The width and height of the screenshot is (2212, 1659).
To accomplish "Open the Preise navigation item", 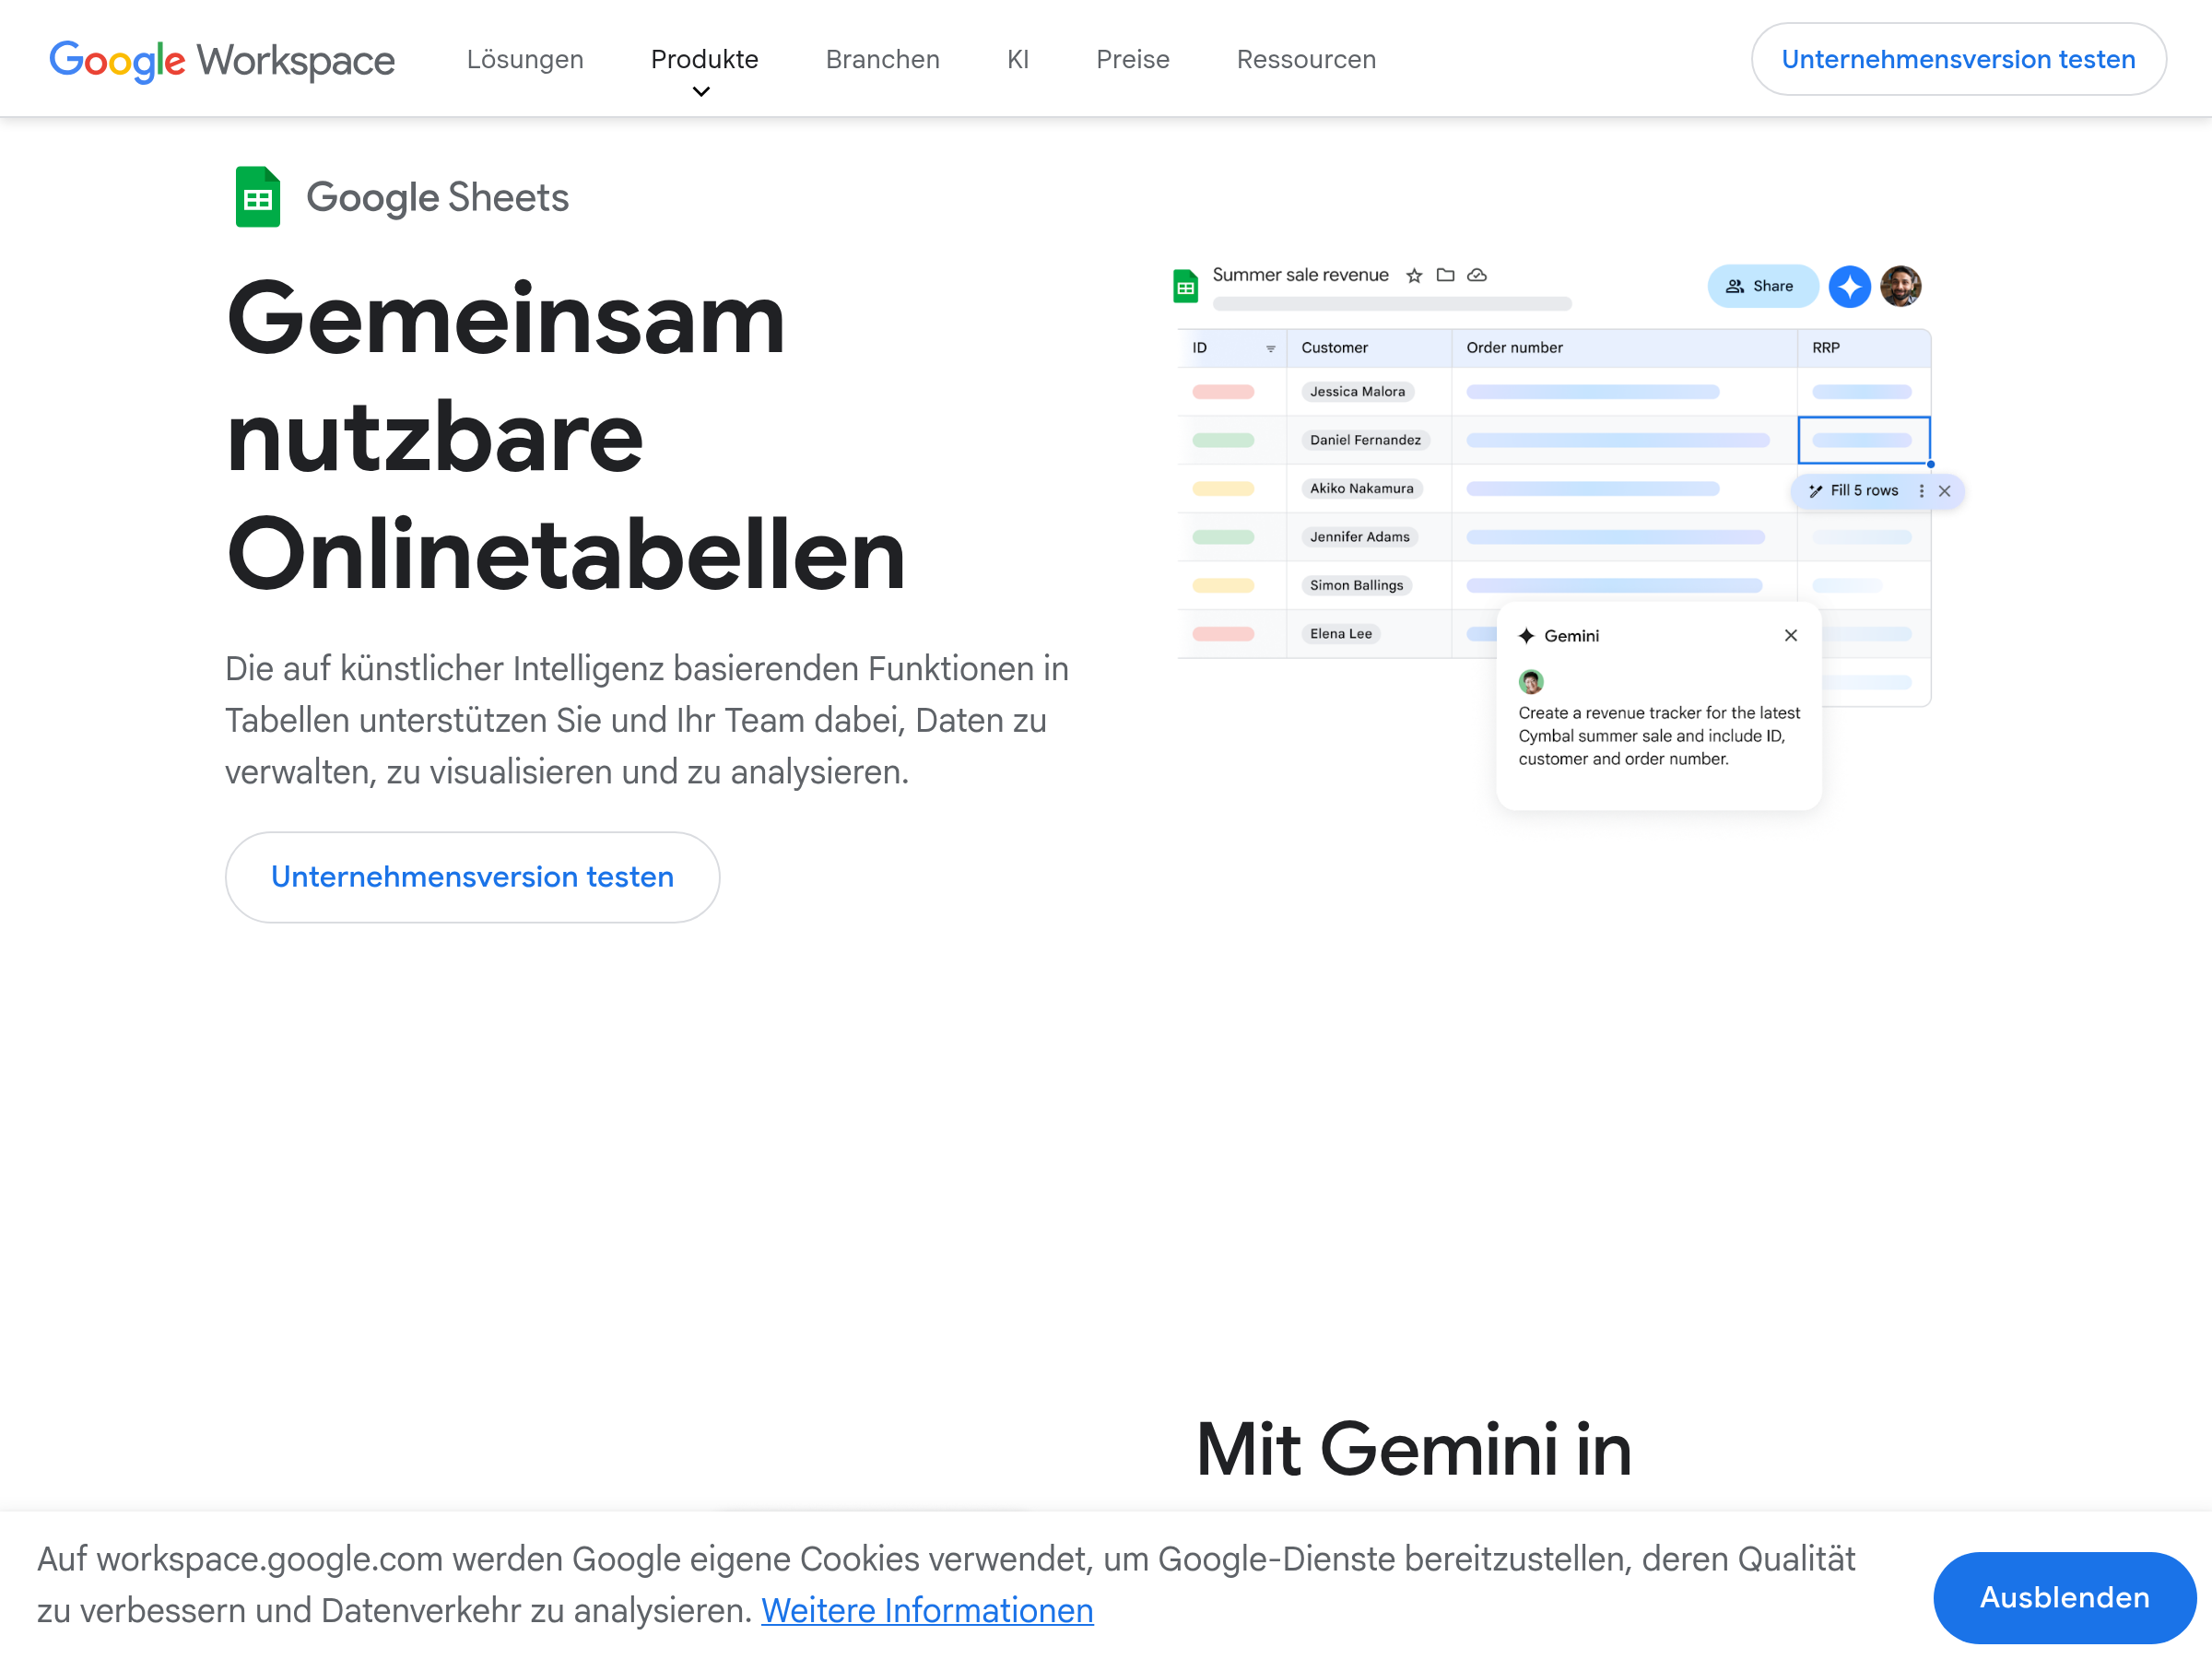I will [1132, 60].
